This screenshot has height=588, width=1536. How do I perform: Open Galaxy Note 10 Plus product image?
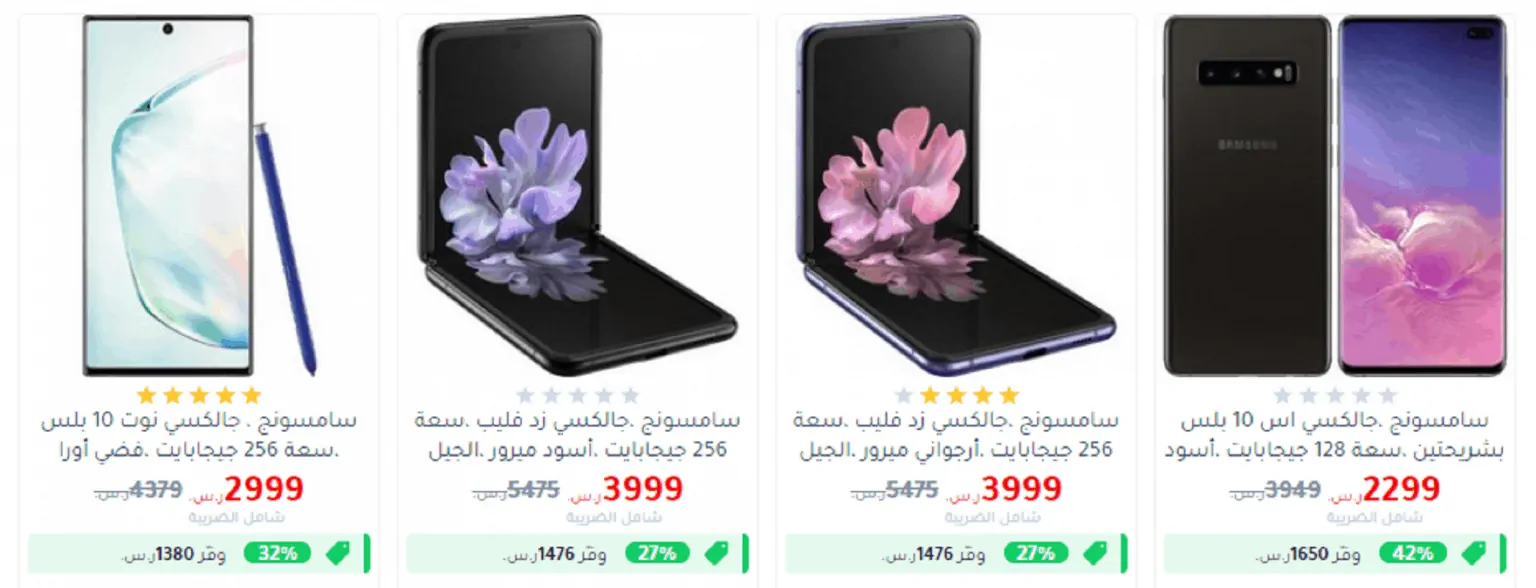point(199,196)
